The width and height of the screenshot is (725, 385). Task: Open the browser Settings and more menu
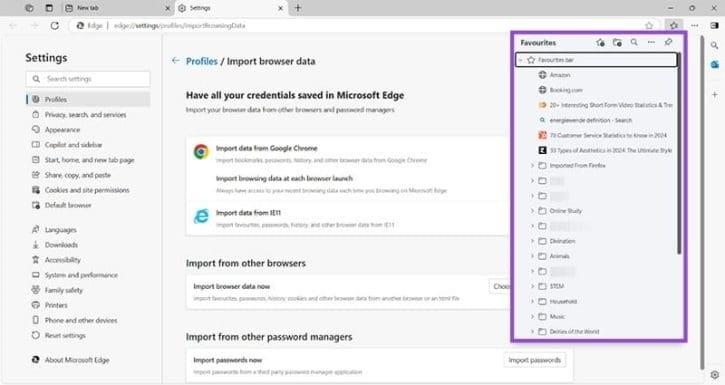pyautogui.click(x=694, y=25)
